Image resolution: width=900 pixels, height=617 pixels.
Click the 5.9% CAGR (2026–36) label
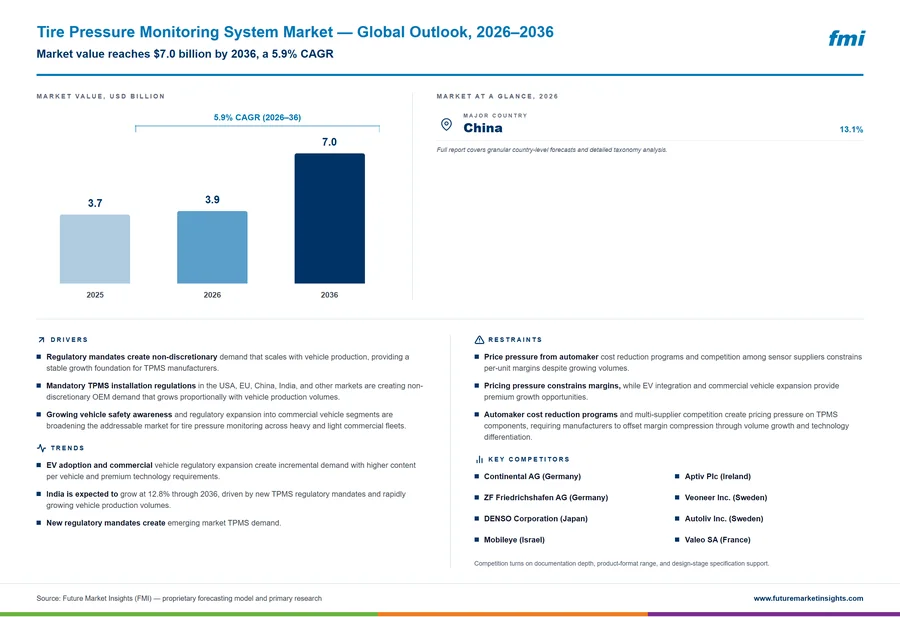click(x=257, y=117)
